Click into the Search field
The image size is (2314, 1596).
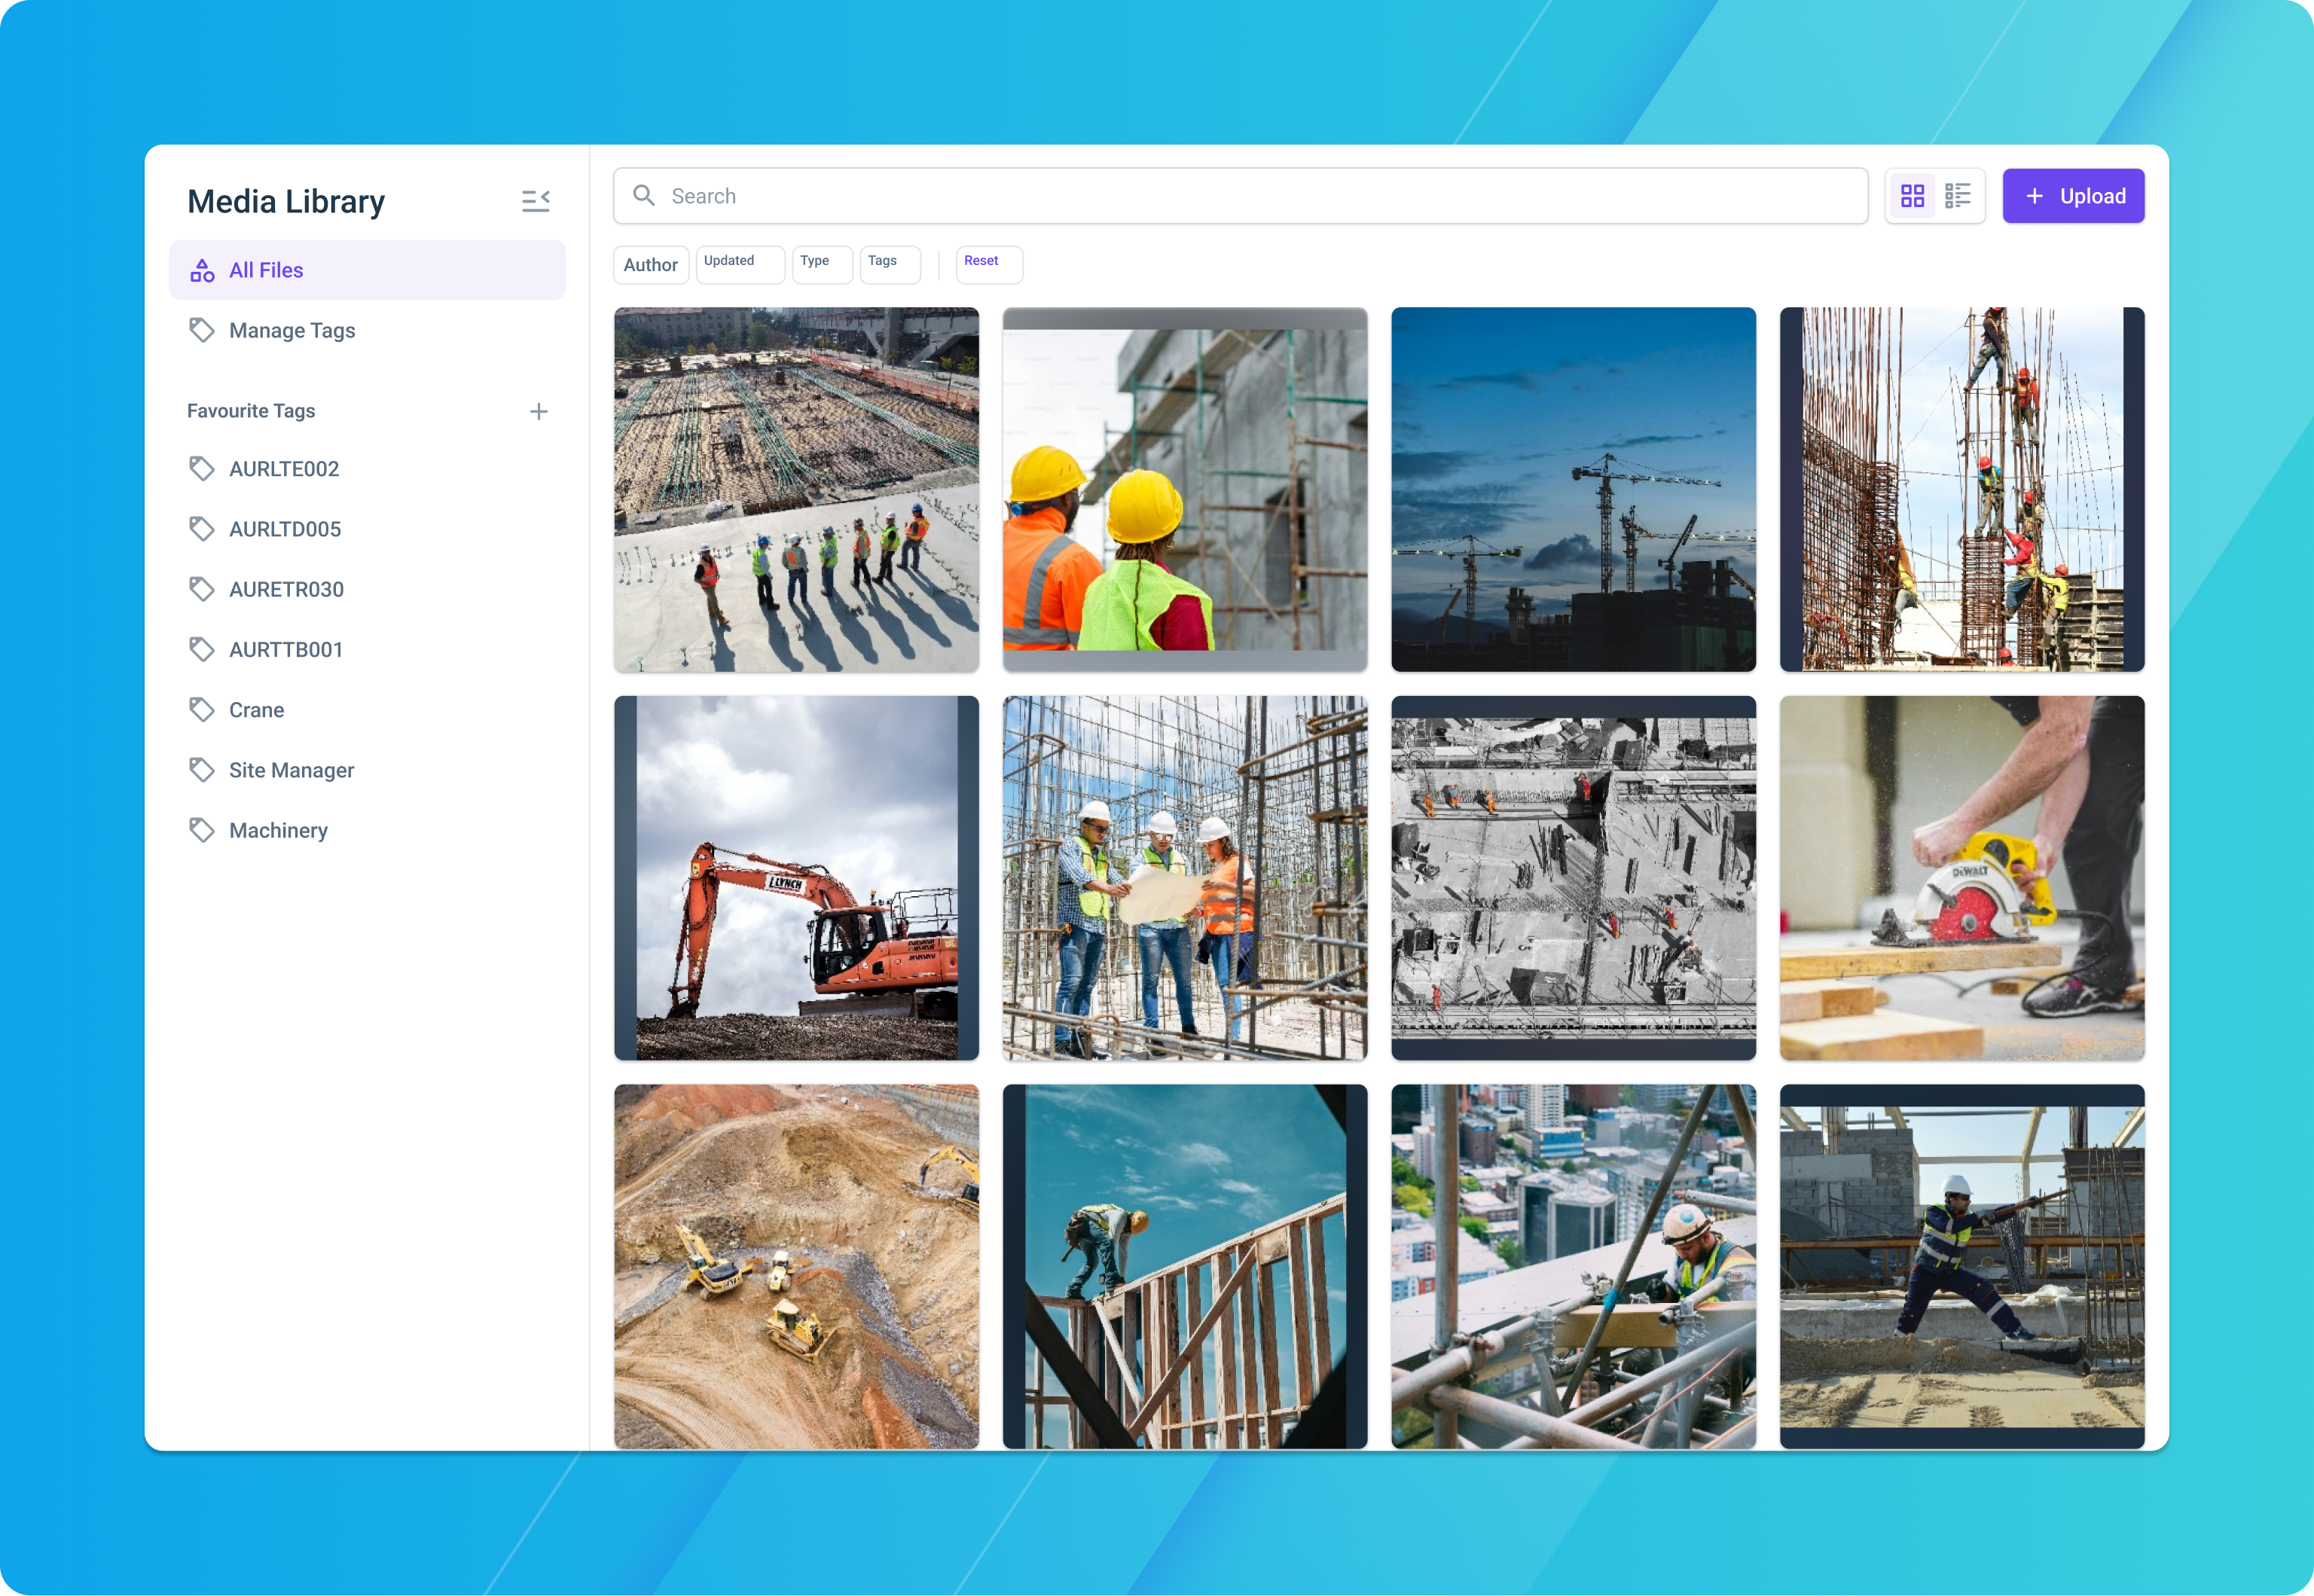coord(1240,196)
